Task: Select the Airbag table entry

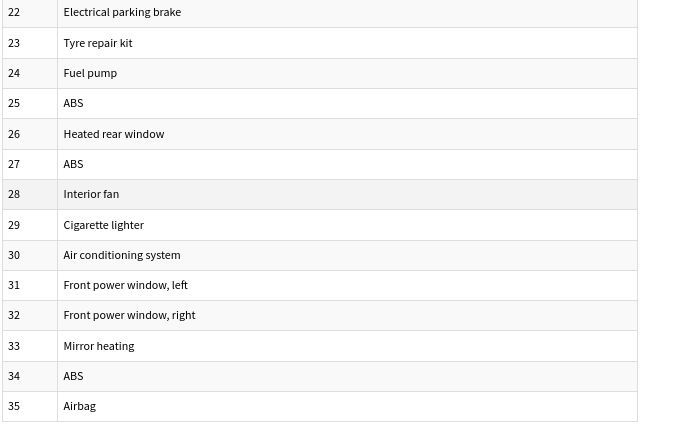Action: click(79, 406)
